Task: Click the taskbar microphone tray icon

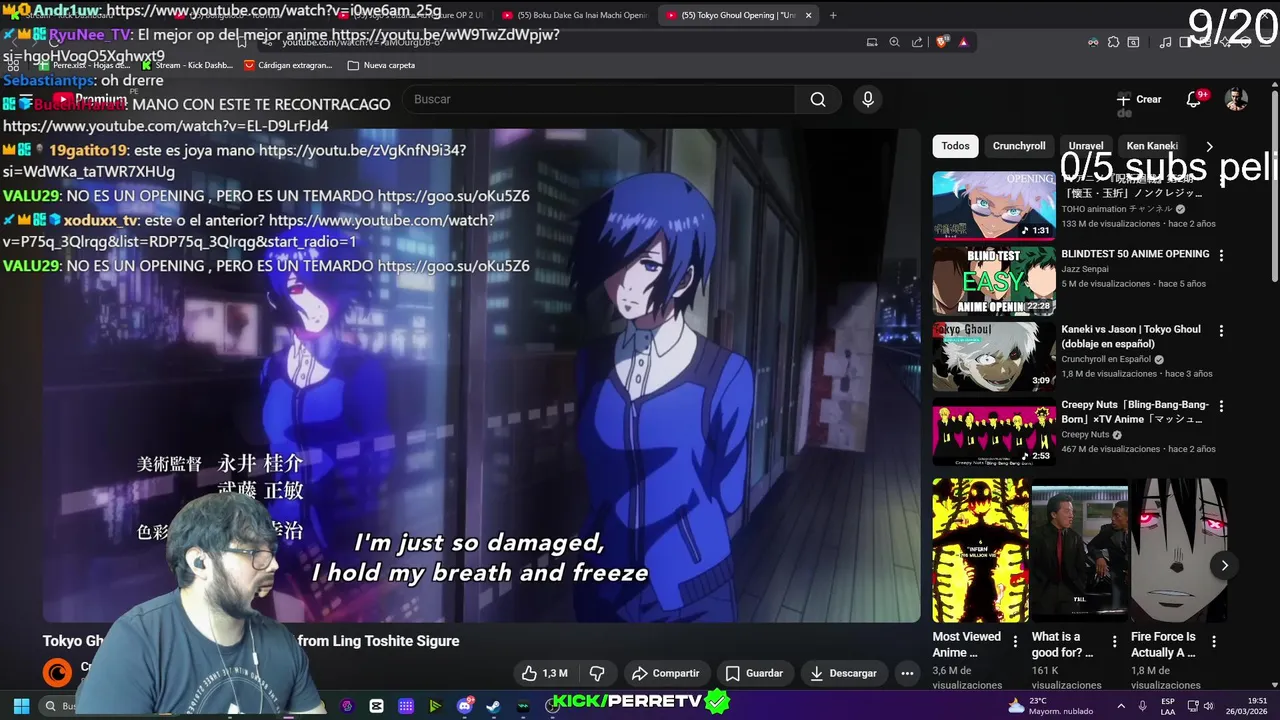Action: point(1142,706)
